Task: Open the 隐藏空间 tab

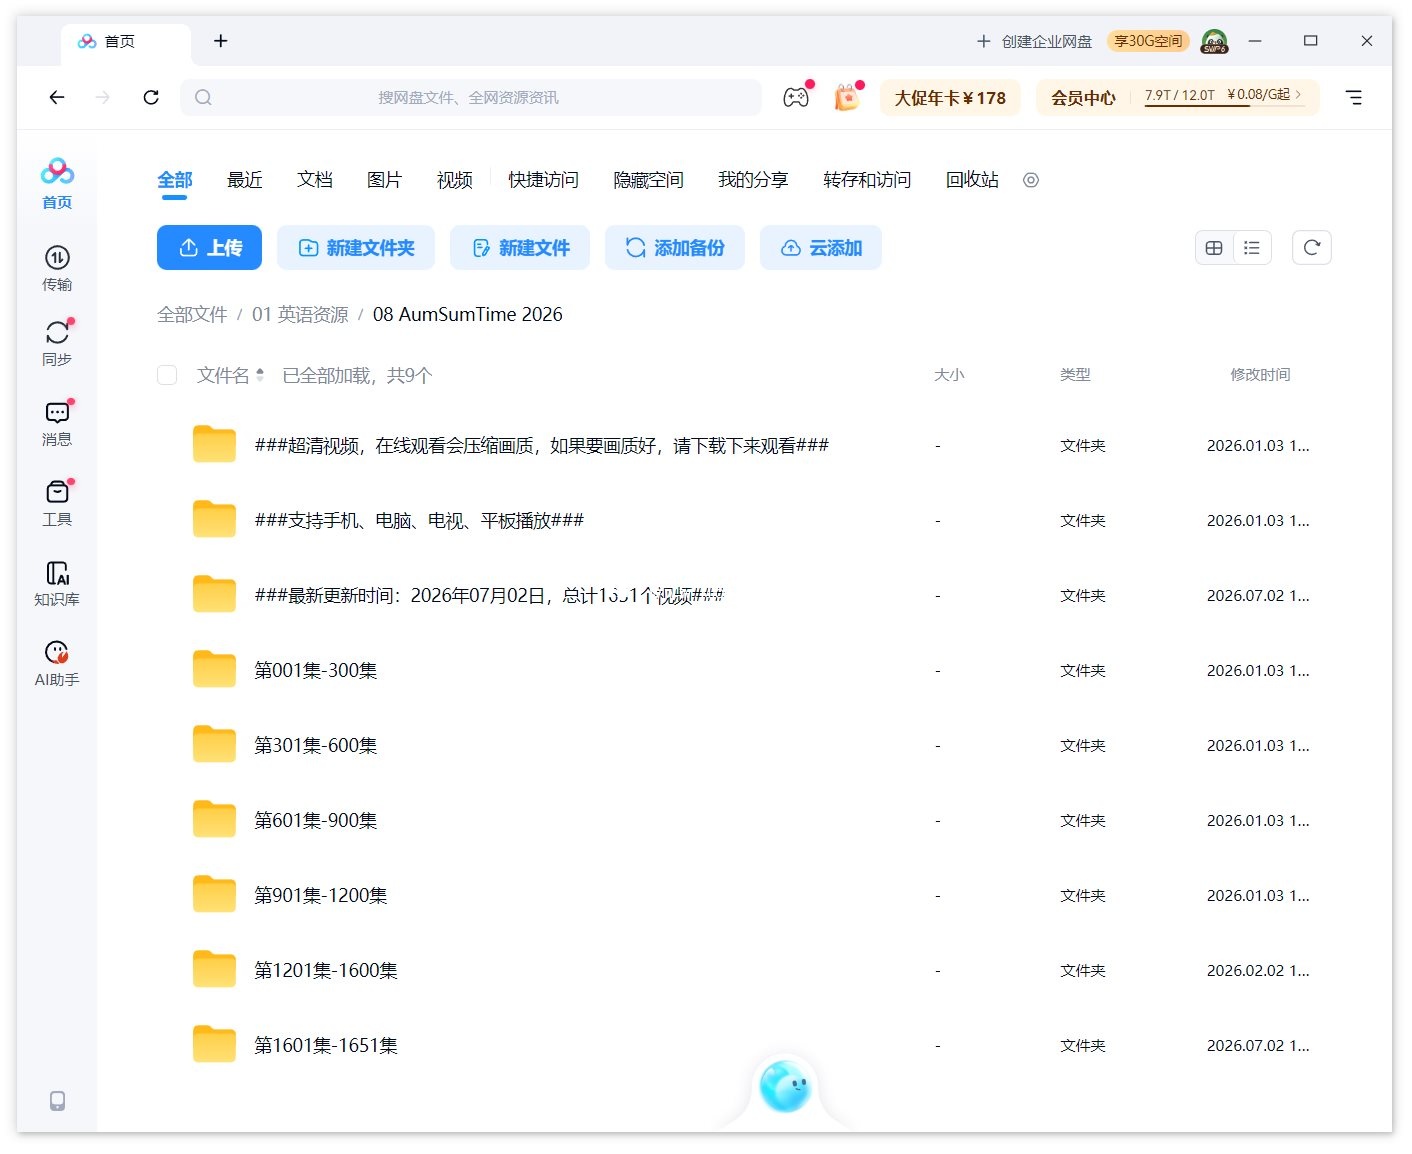Action: click(x=649, y=180)
